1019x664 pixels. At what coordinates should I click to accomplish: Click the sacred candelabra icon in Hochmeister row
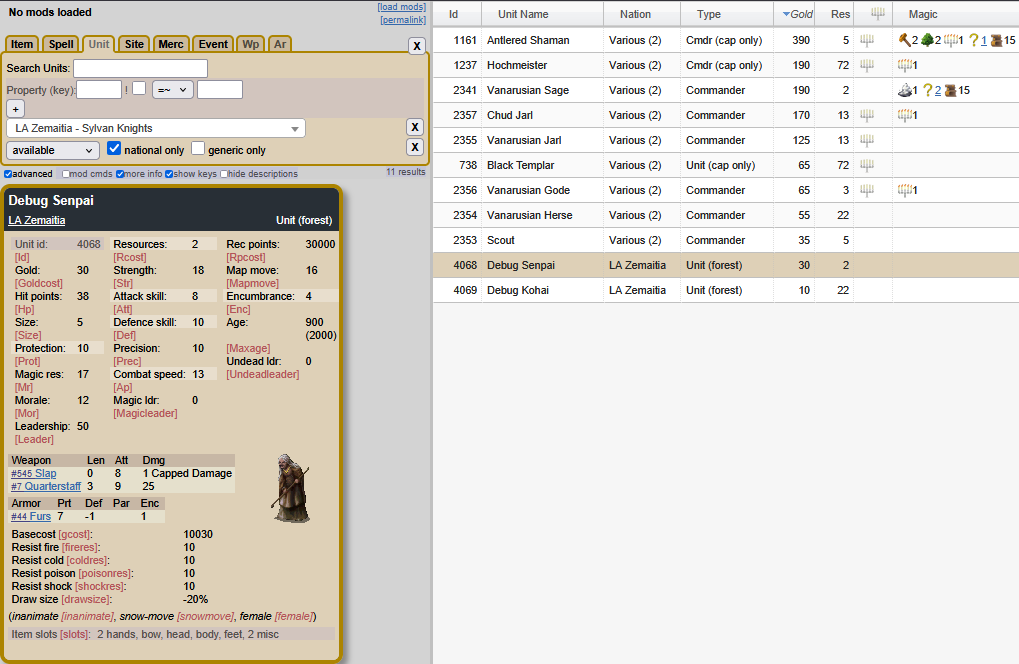(867, 65)
